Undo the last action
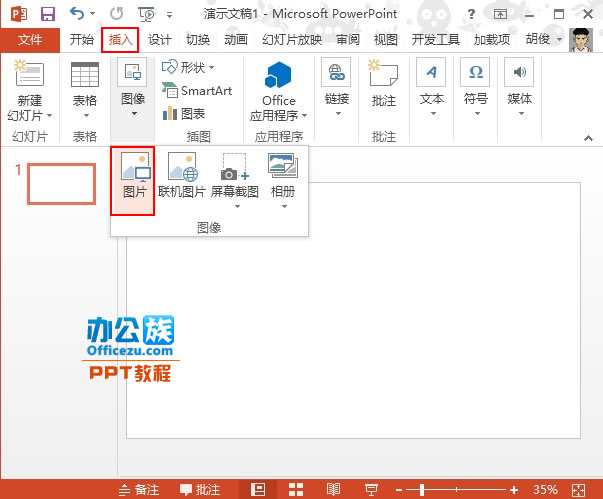This screenshot has height=499, width=603. coord(77,14)
